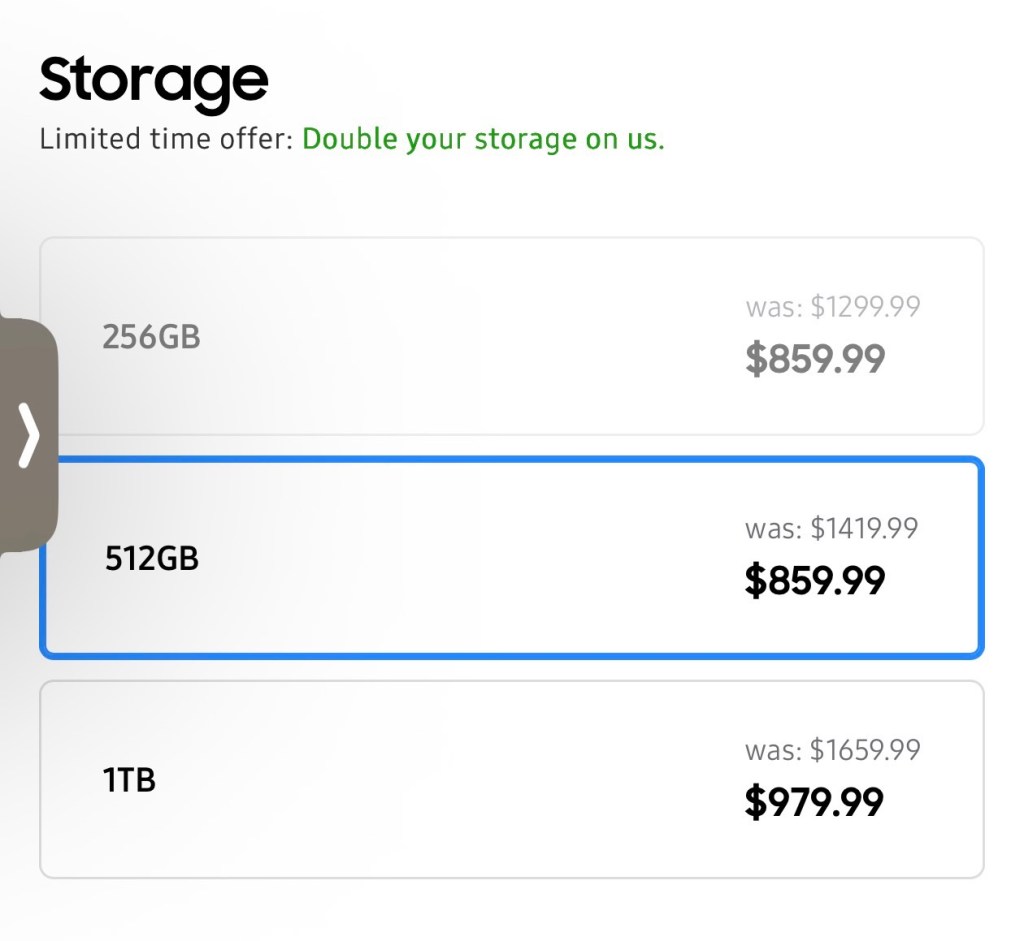This screenshot has height=941, width=1024.
Task: Click the empty middle of the 256GB card
Action: [450, 337]
